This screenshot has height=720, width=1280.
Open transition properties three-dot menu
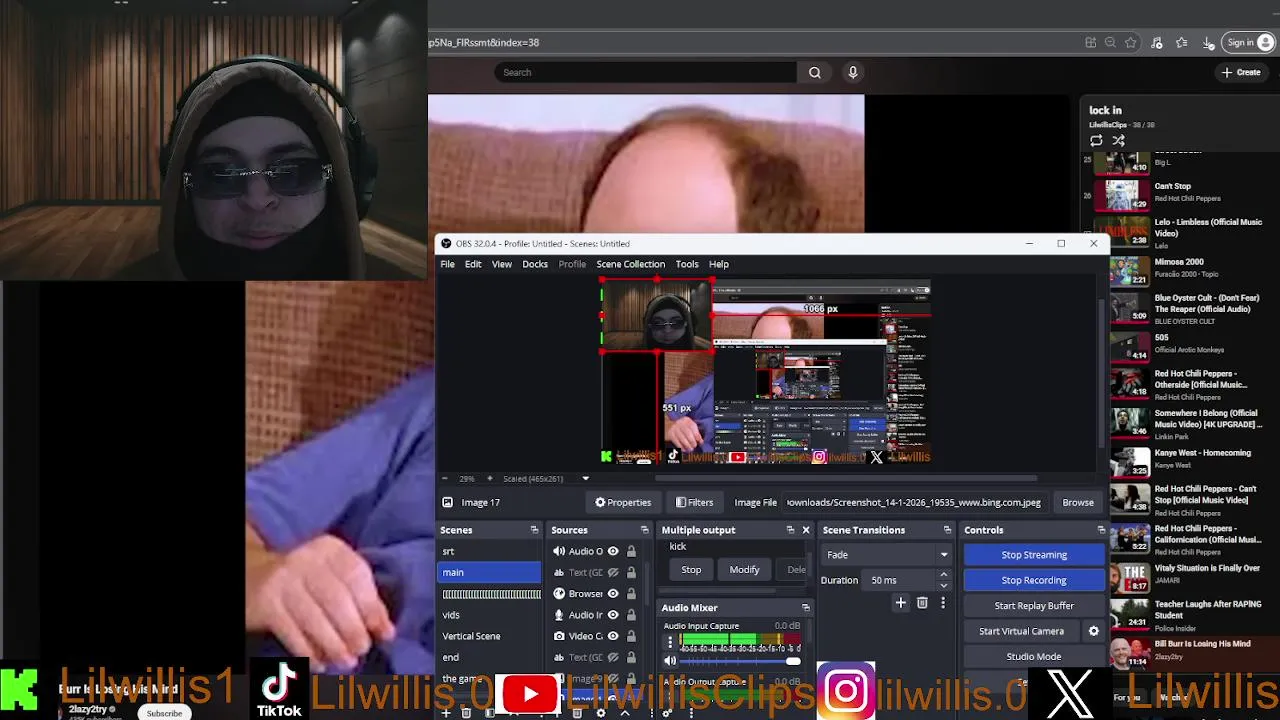(942, 603)
